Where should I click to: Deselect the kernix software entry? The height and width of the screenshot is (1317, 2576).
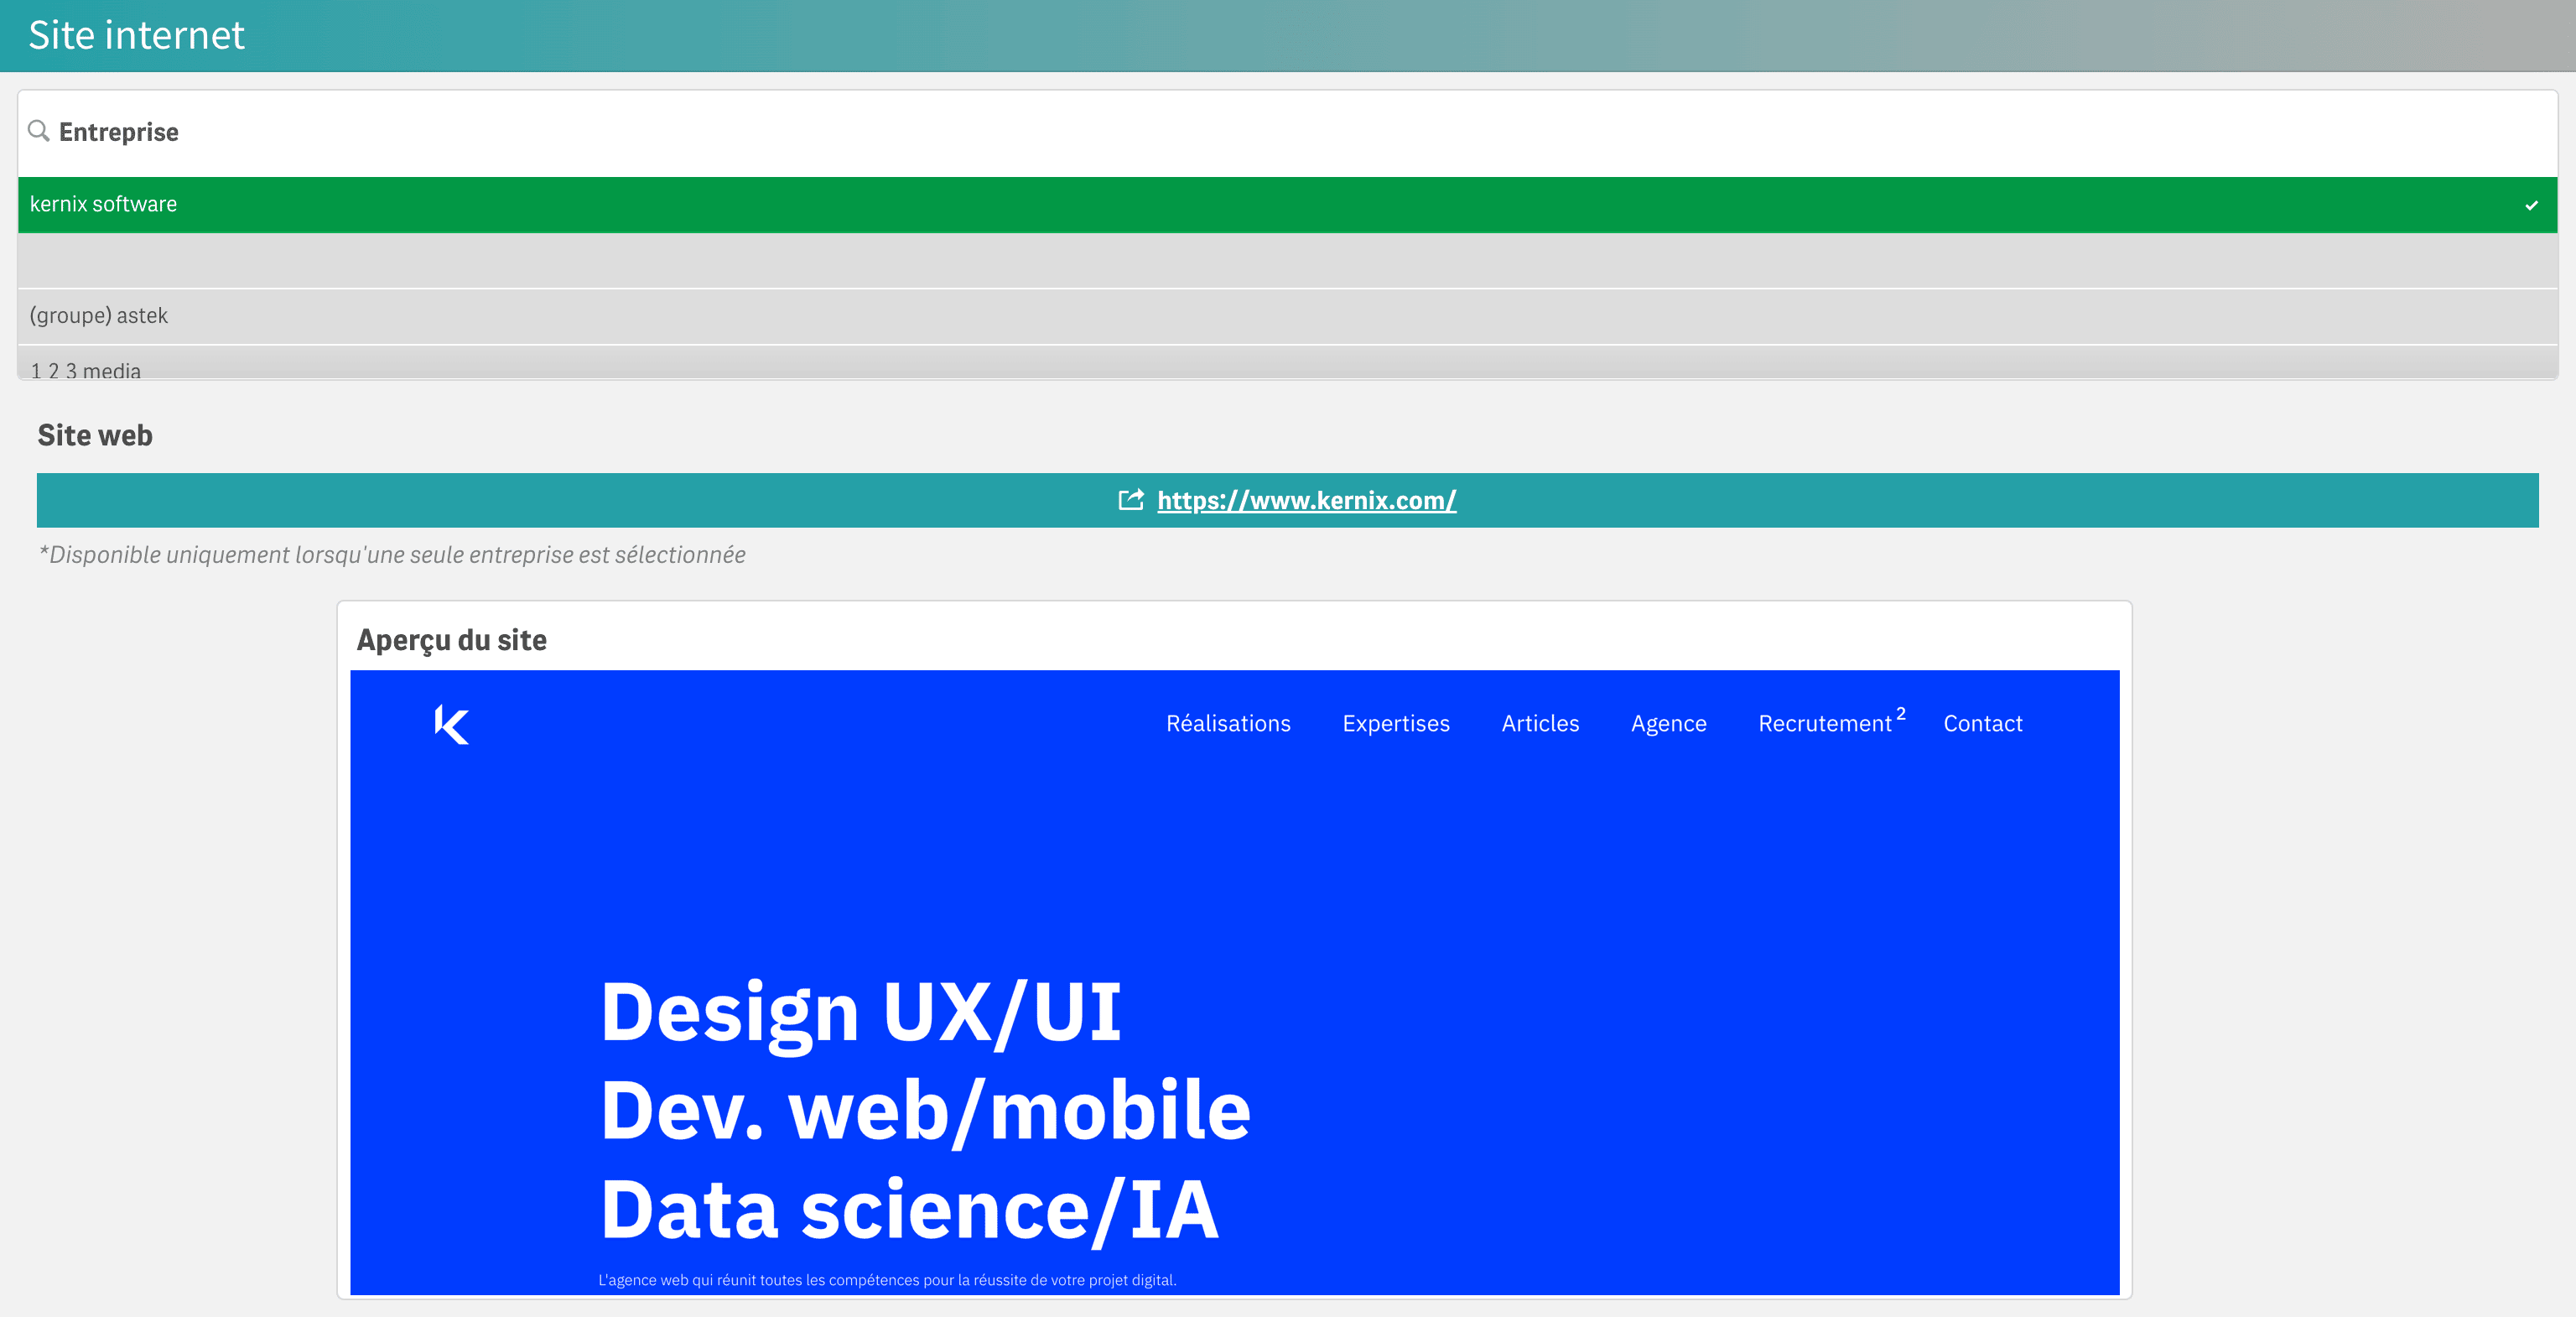point(1287,204)
